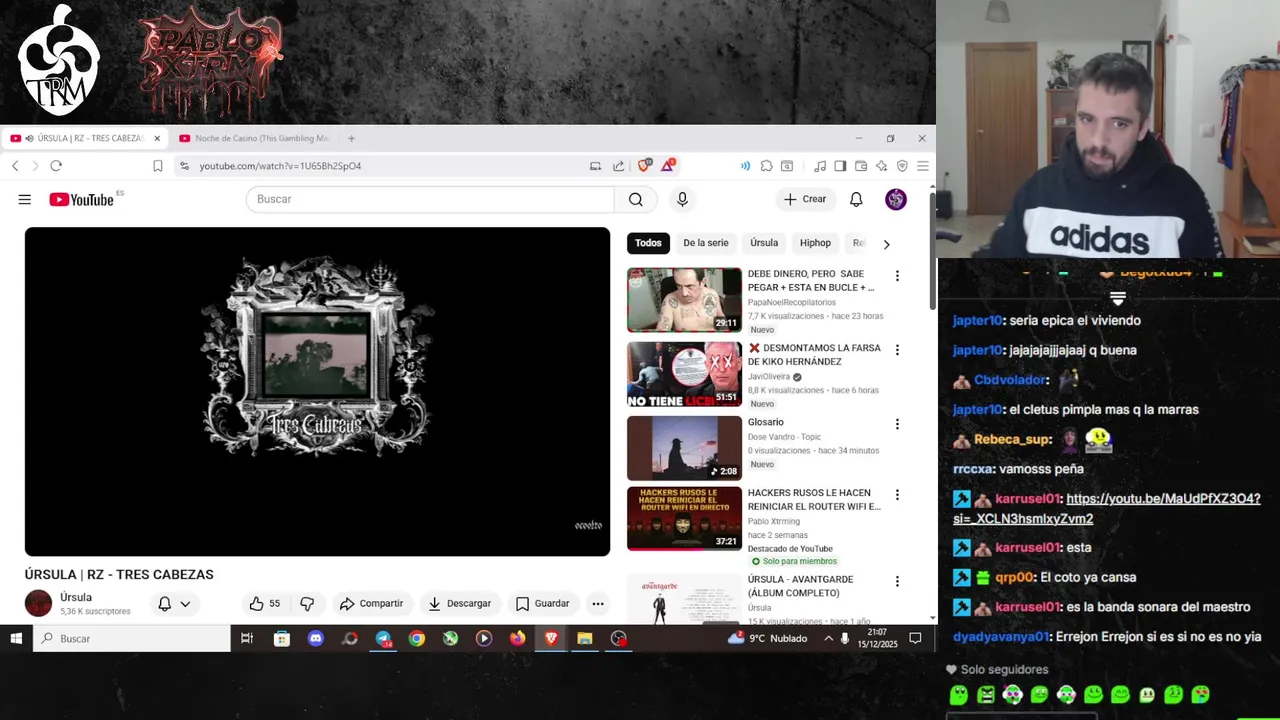Like the video with thumbs-up
The image size is (1280, 720).
[x=265, y=604]
